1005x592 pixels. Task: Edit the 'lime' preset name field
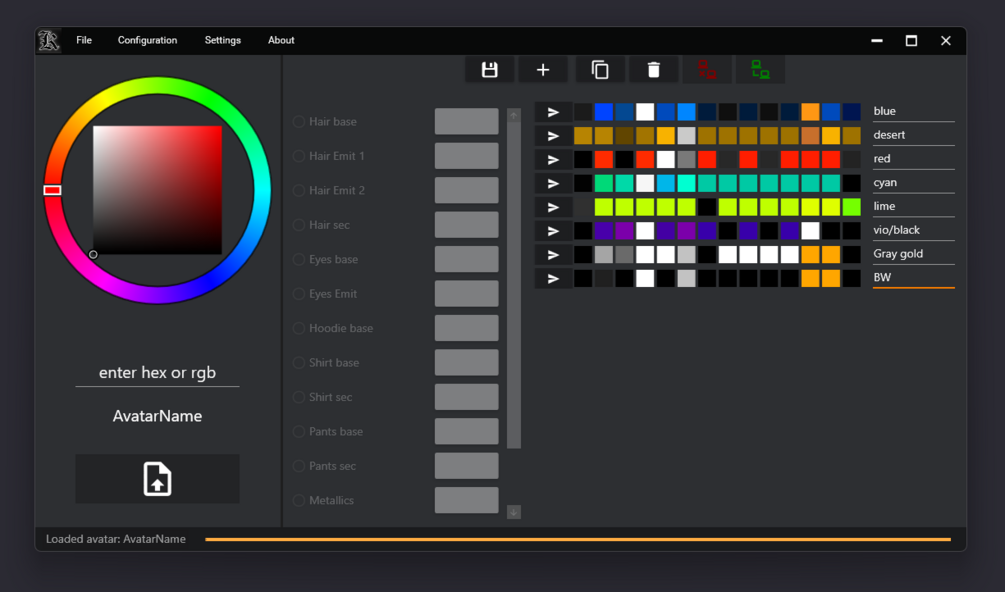tap(913, 206)
